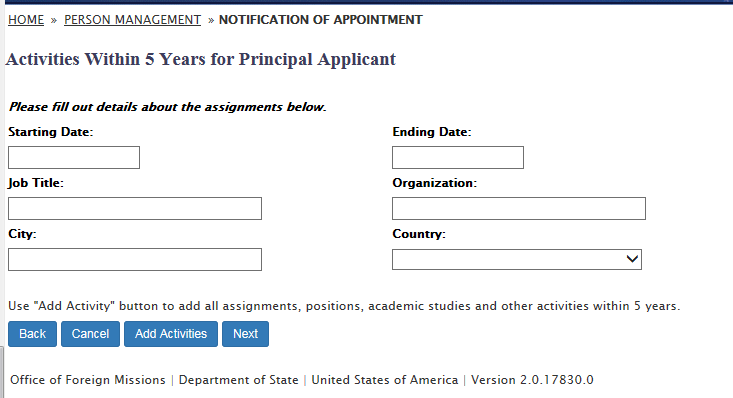
Task: Click the Back button
Action: click(x=32, y=334)
